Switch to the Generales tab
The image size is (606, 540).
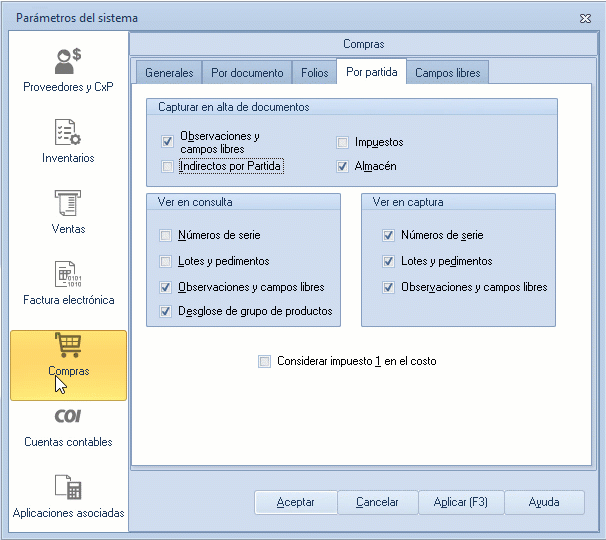pyautogui.click(x=169, y=73)
